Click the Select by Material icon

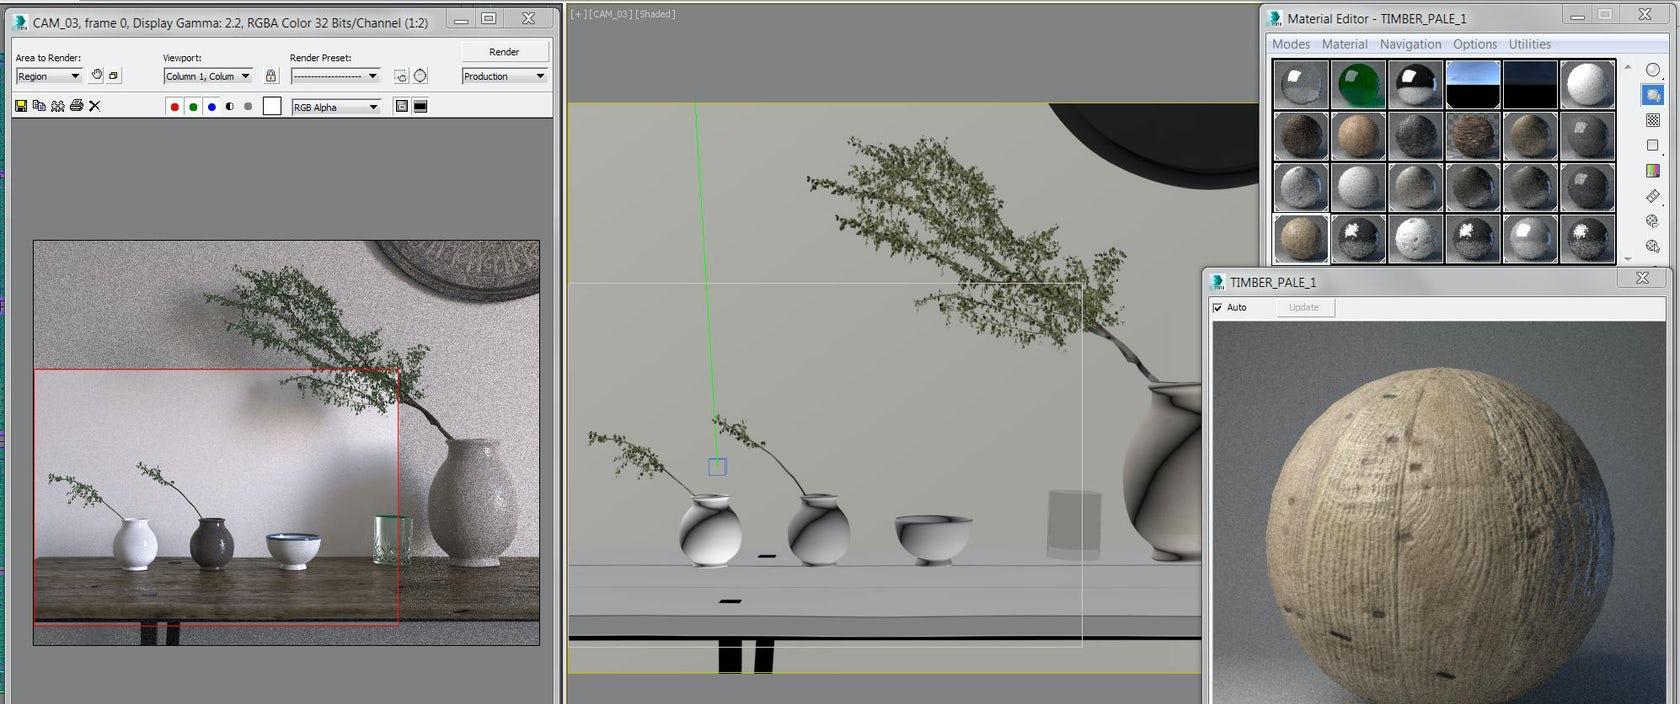pos(1652,246)
